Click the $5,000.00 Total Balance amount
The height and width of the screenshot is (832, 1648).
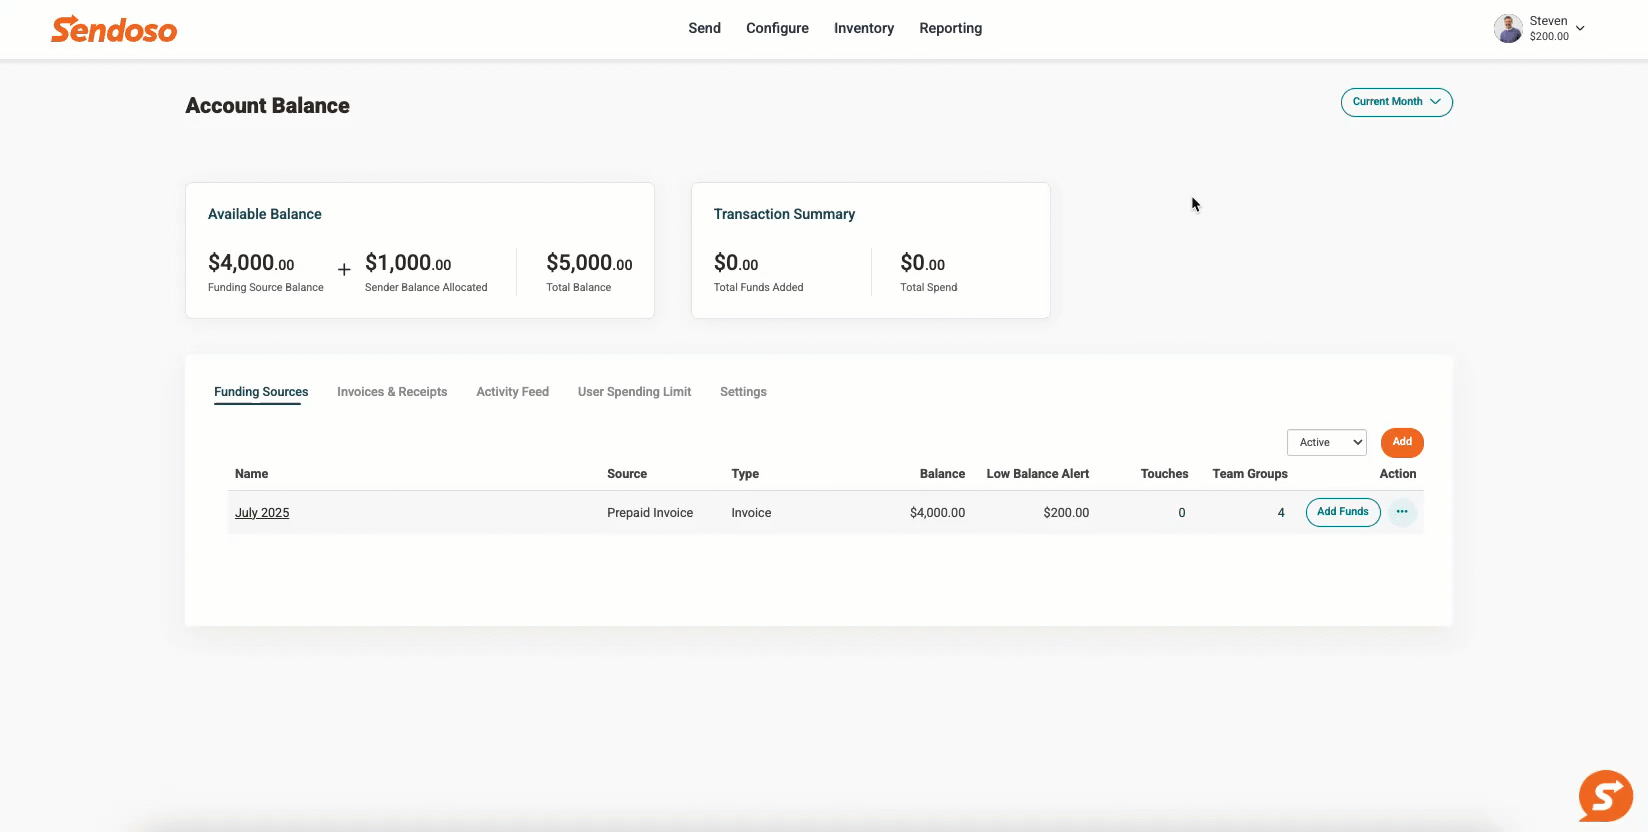(589, 263)
